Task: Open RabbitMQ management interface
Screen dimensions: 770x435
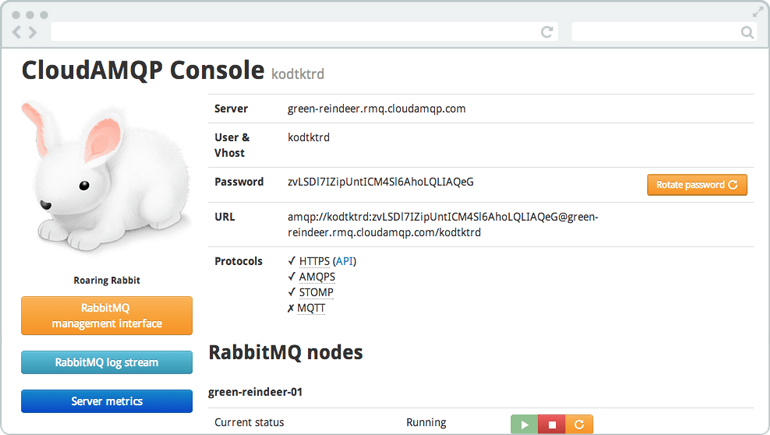Action: pos(107,316)
